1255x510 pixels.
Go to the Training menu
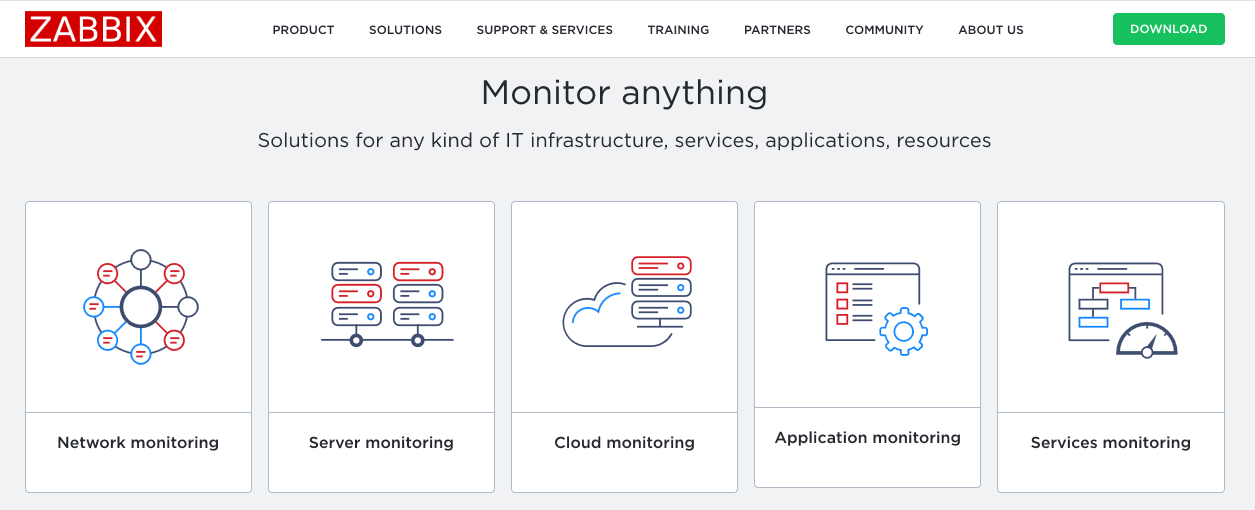[678, 30]
